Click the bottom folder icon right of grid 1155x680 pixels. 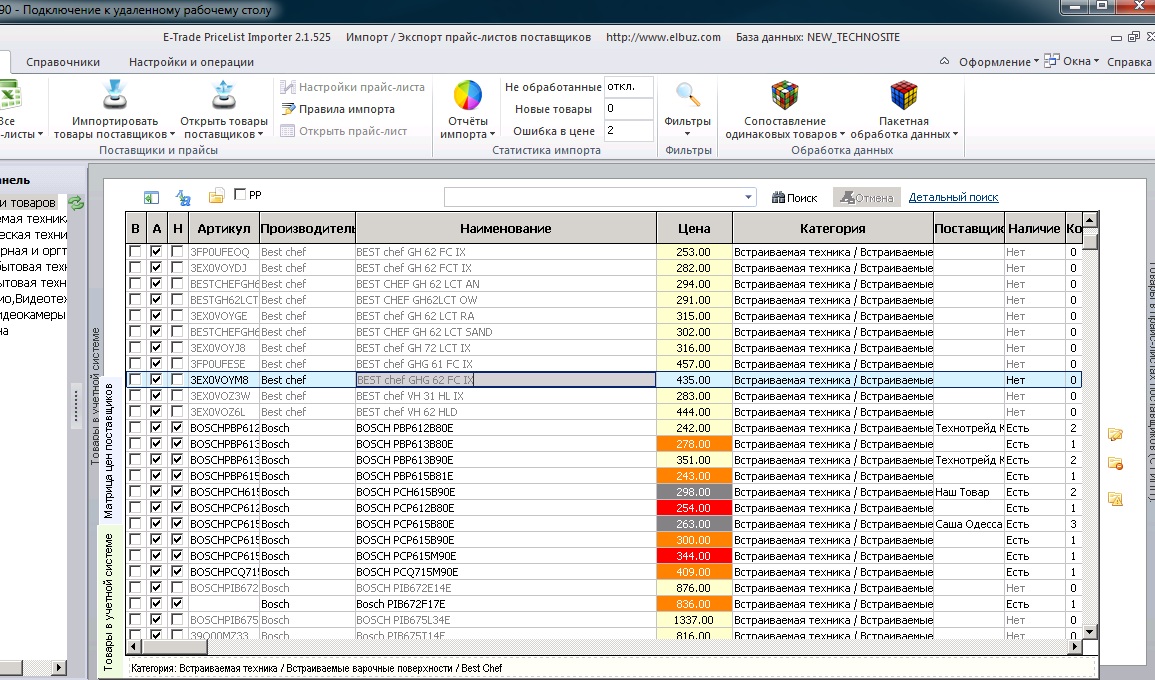1115,499
